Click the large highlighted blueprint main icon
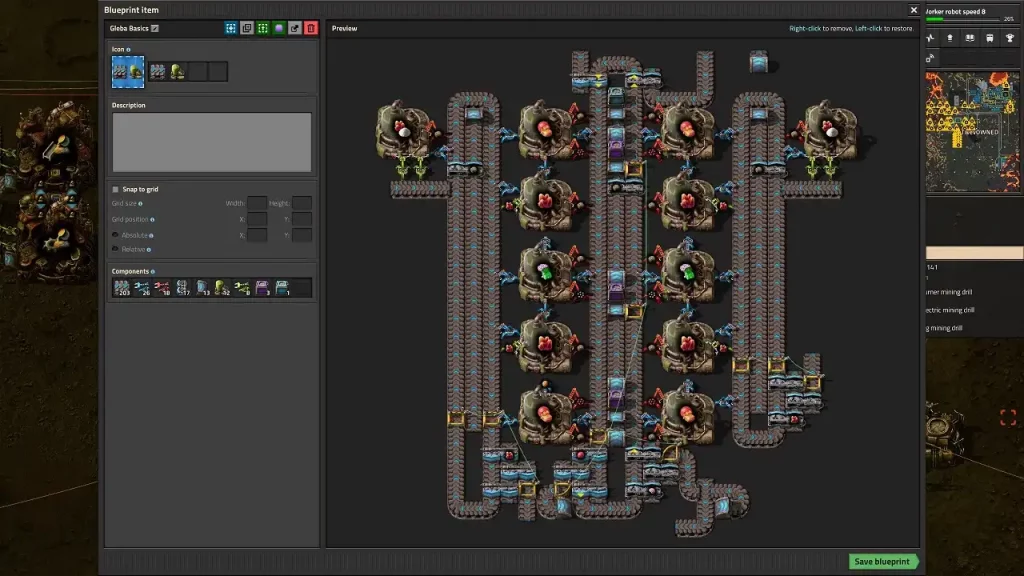Screen dimensions: 1024x576 tap(128, 72)
